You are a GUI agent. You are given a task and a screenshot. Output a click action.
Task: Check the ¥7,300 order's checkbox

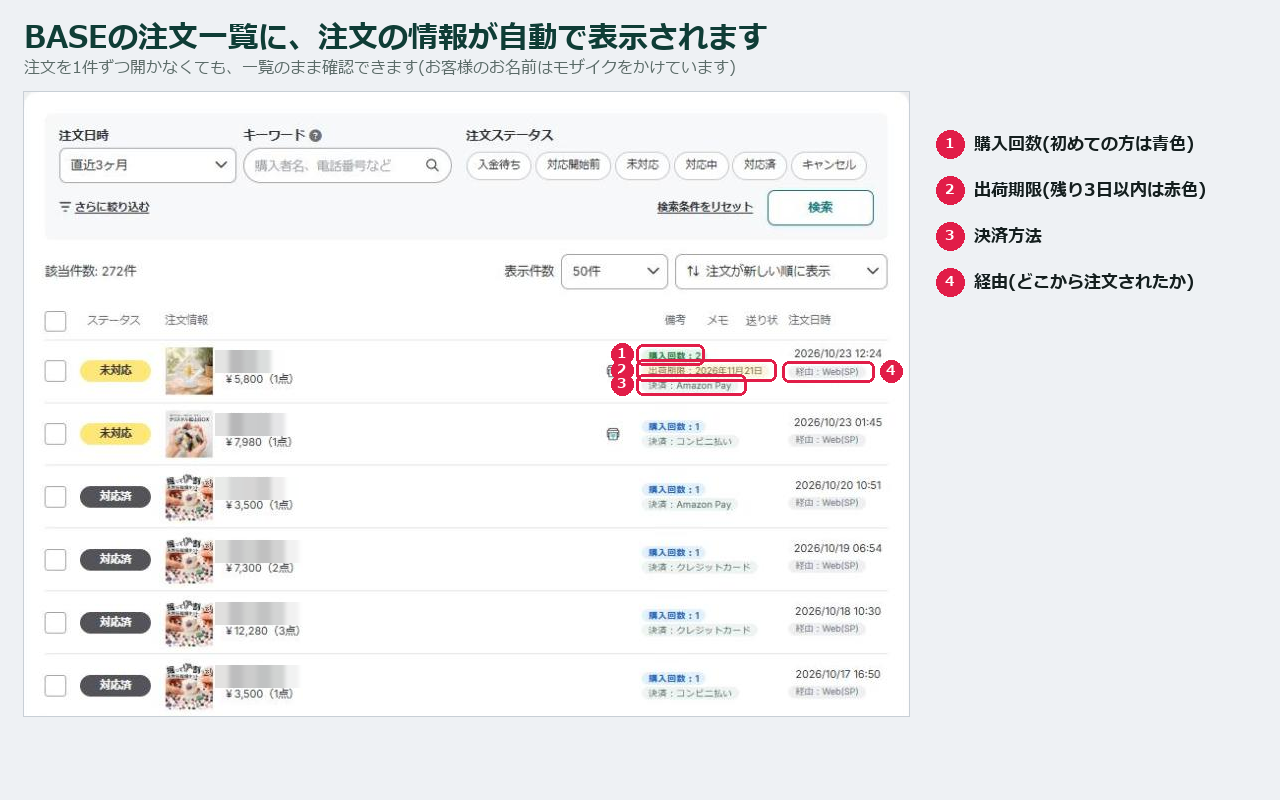pyautogui.click(x=56, y=560)
